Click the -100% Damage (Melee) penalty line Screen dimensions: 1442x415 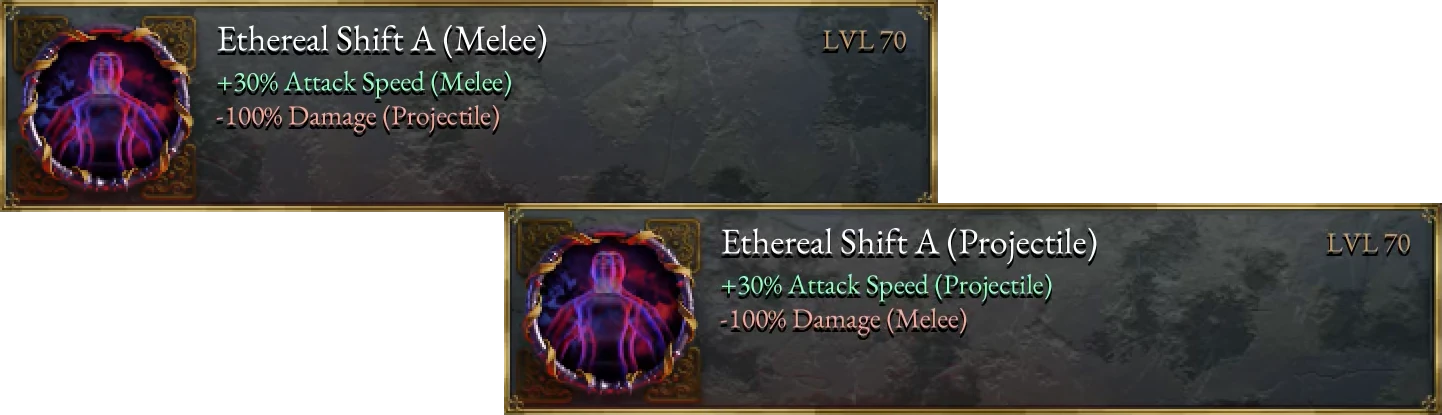click(843, 321)
